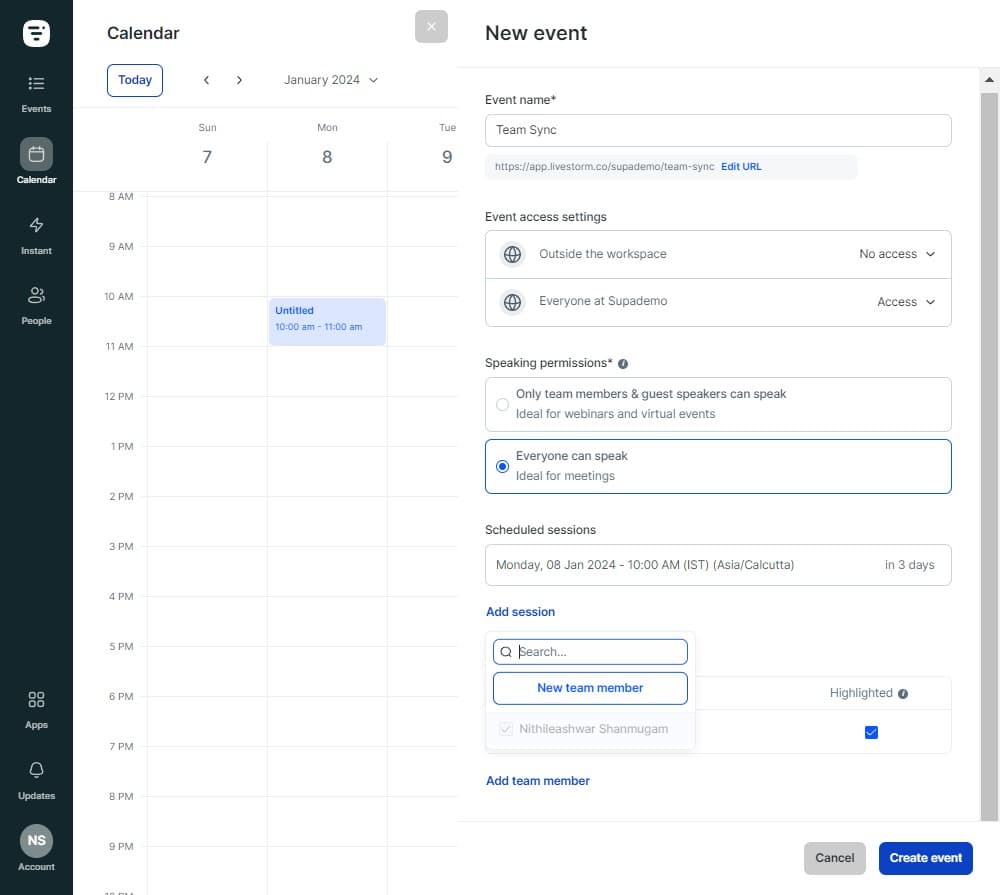Viewport: 1000px width, 895px height.
Task: Click the Livestorm logo icon
Action: pos(36,33)
